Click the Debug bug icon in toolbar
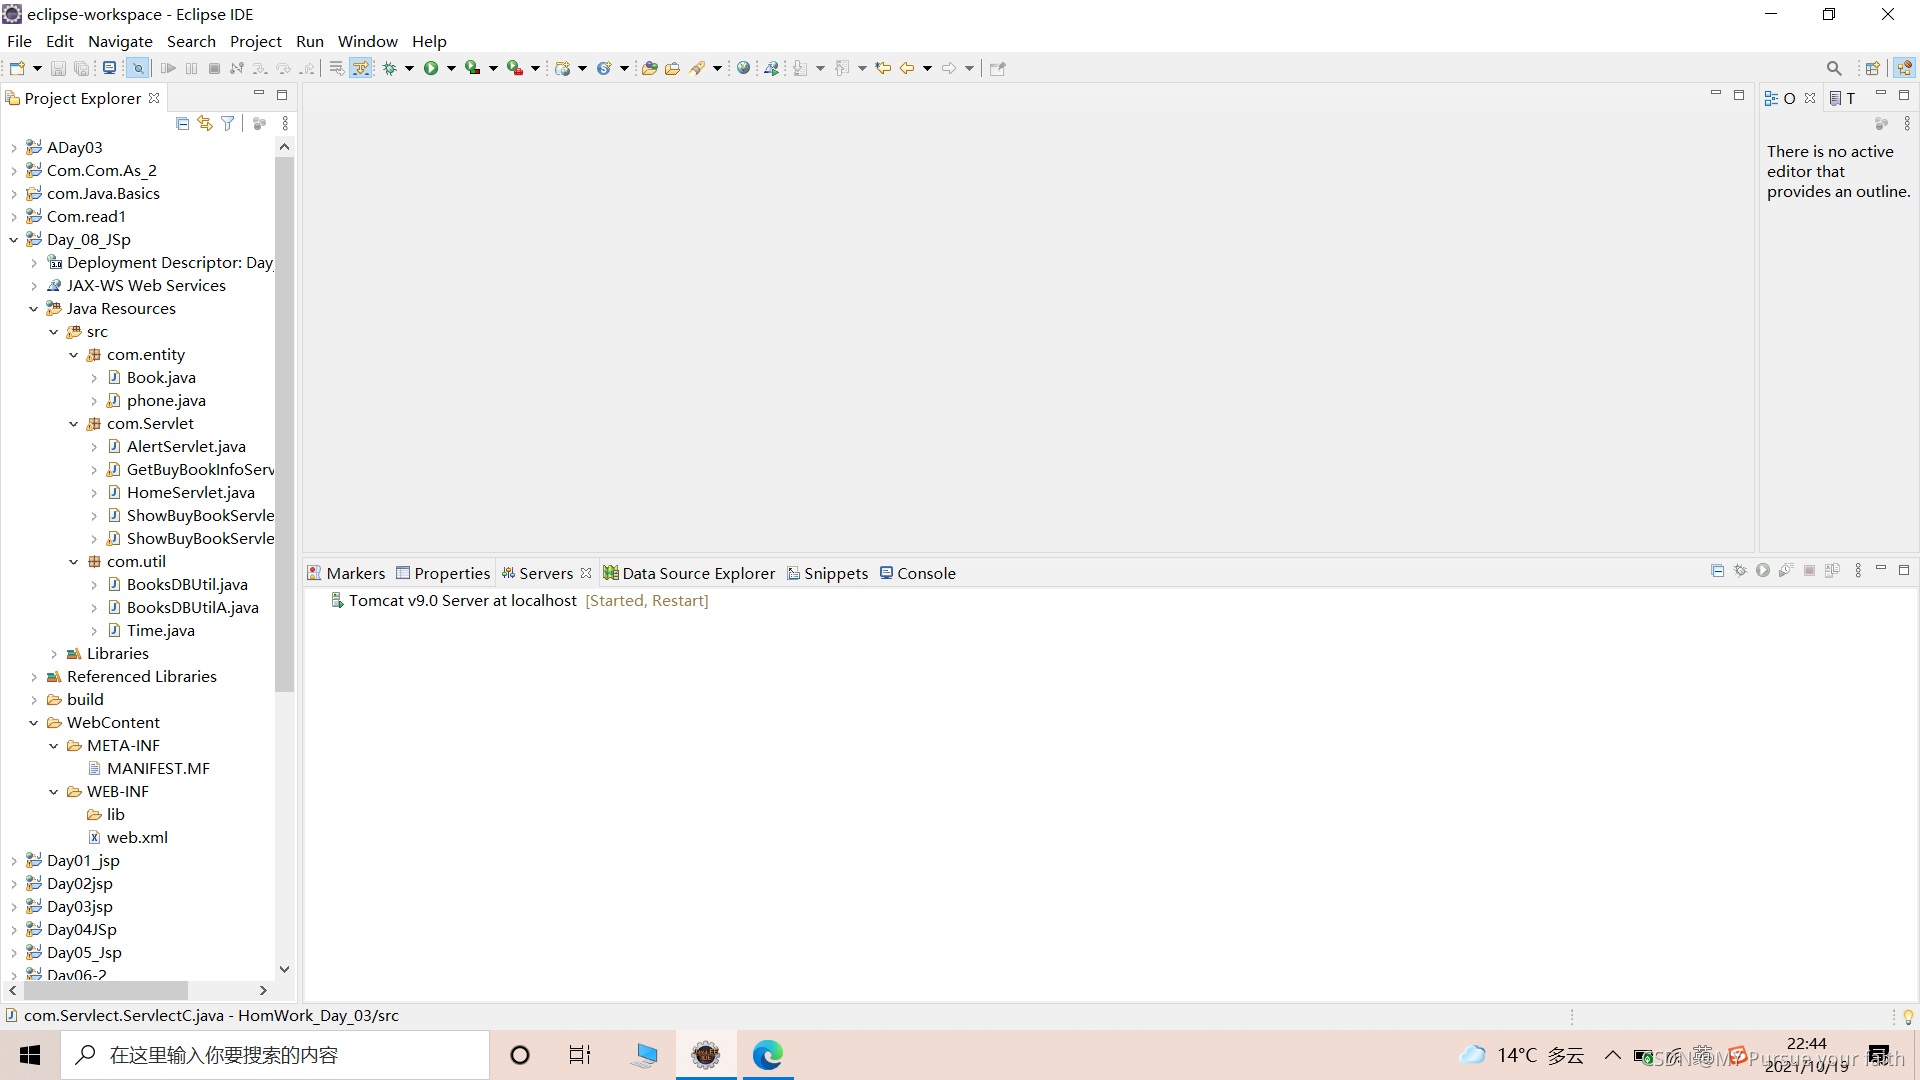 [x=390, y=68]
